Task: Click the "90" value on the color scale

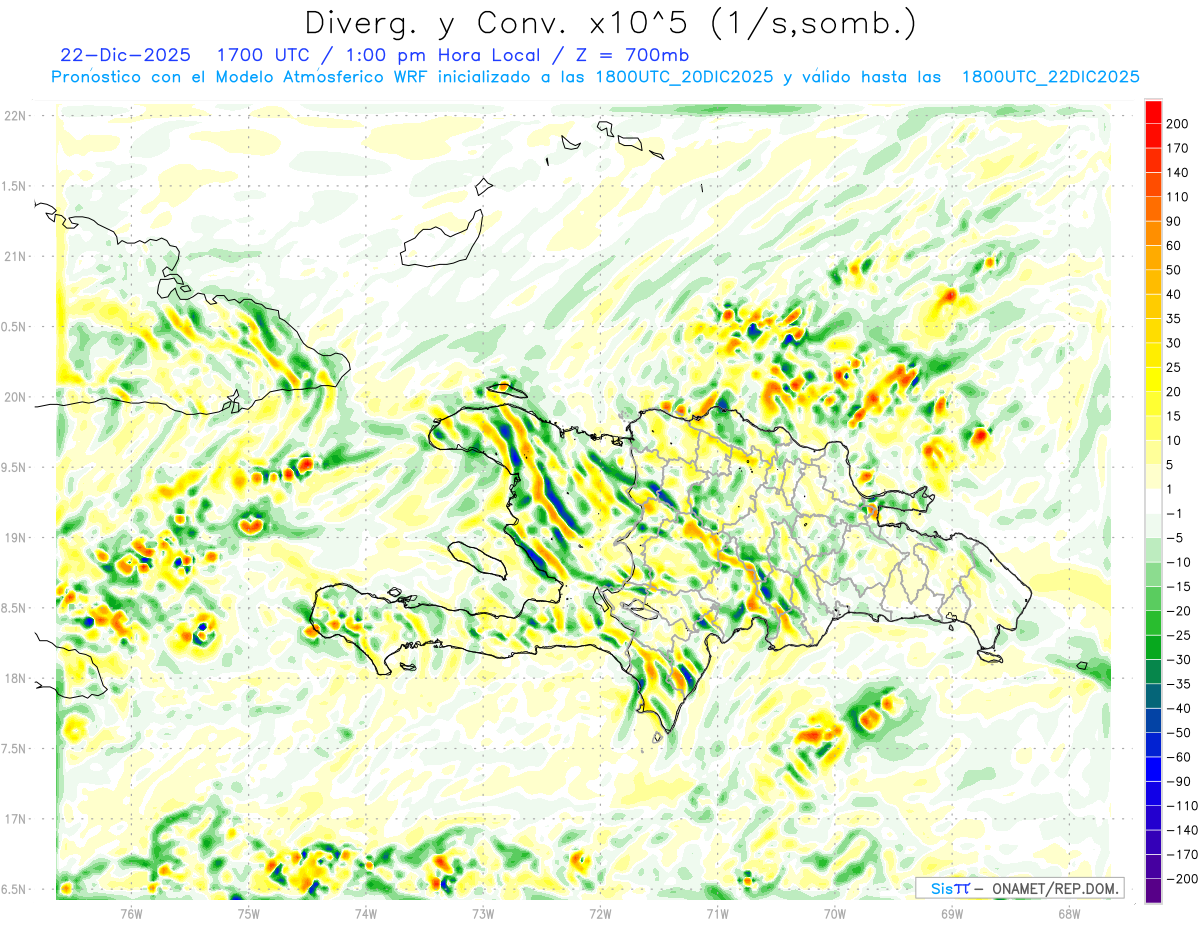Action: (1176, 221)
